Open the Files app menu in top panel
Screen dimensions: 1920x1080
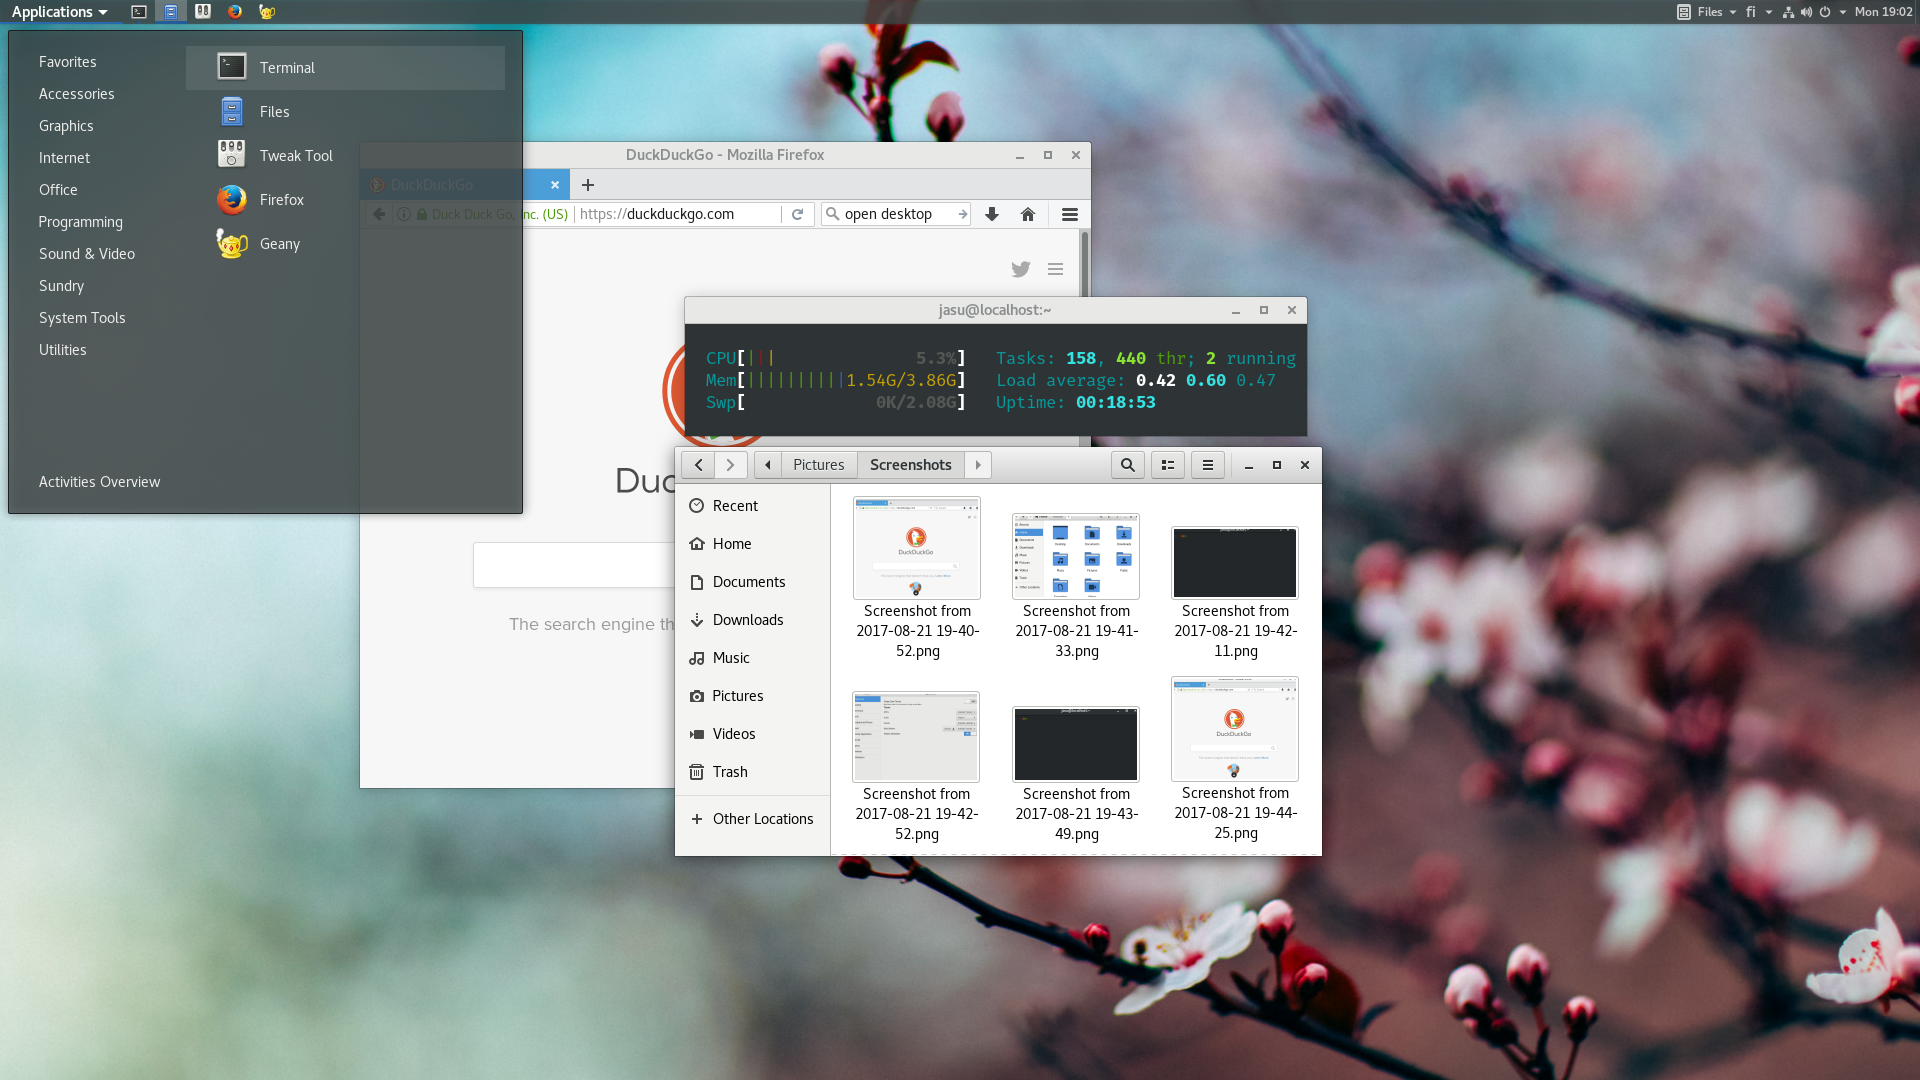1707,12
